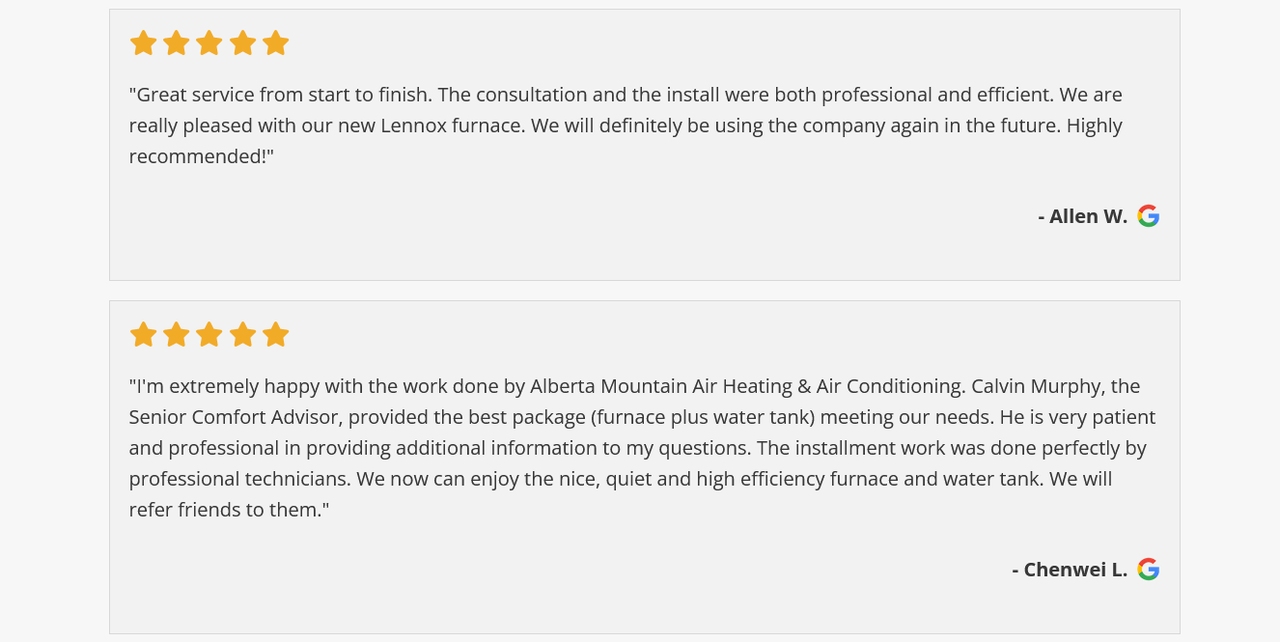1280x642 pixels.
Task: Click "Great service from start to finish" sentence
Action: [280, 94]
